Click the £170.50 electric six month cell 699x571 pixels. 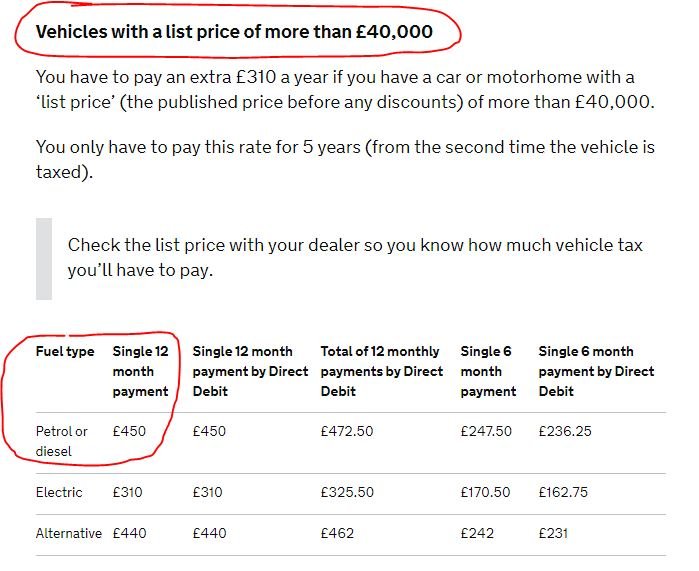coord(485,492)
